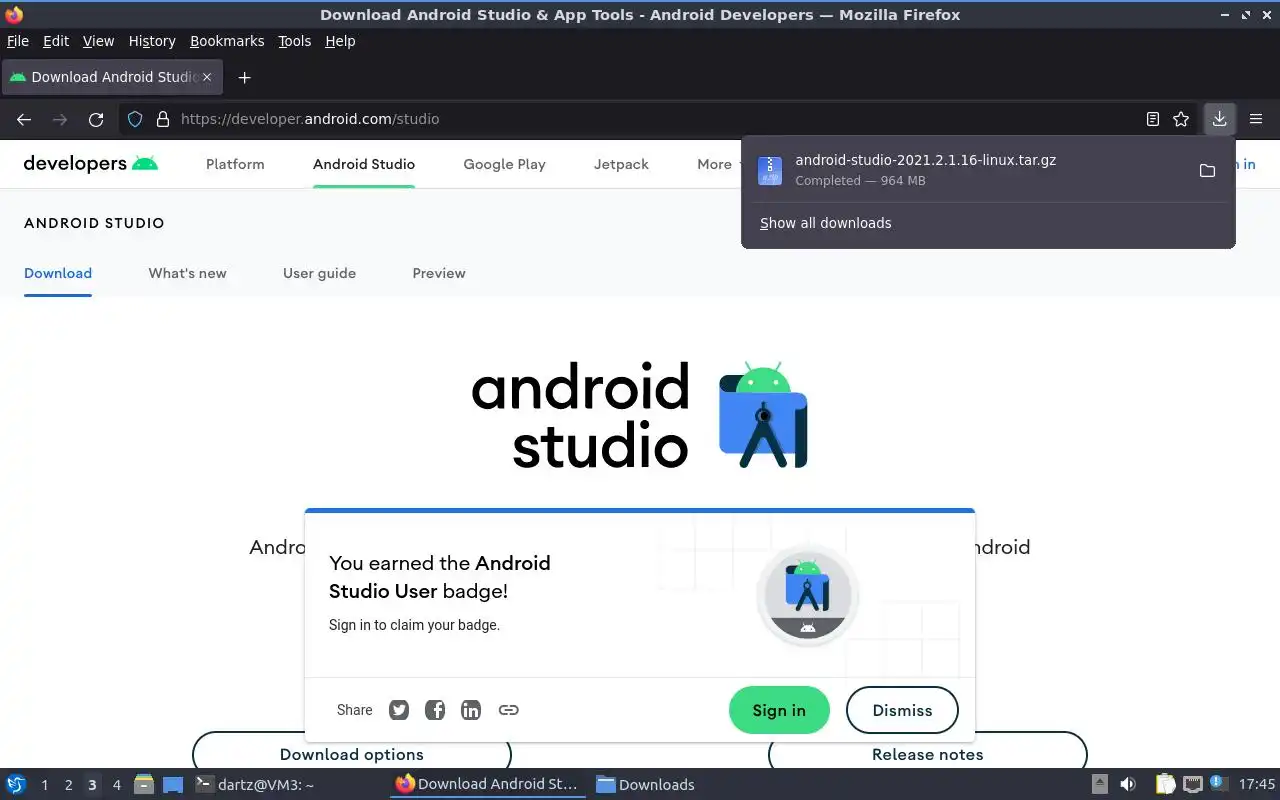Share badge on Facebook

tap(435, 710)
